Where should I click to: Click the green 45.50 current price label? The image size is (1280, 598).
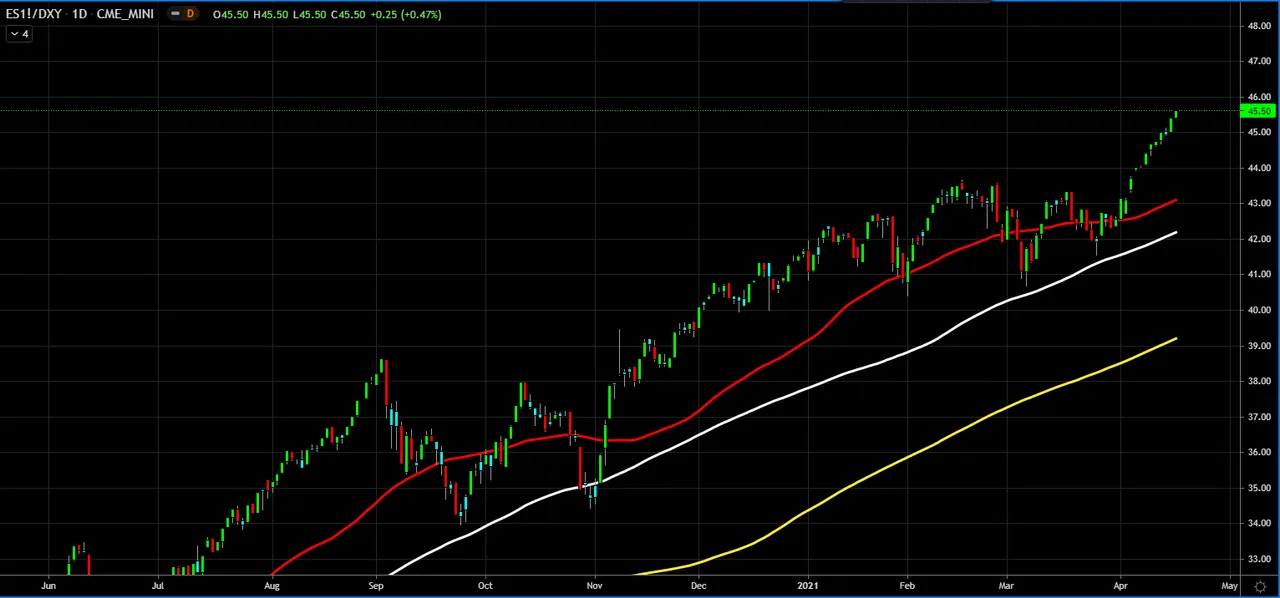pos(1259,111)
